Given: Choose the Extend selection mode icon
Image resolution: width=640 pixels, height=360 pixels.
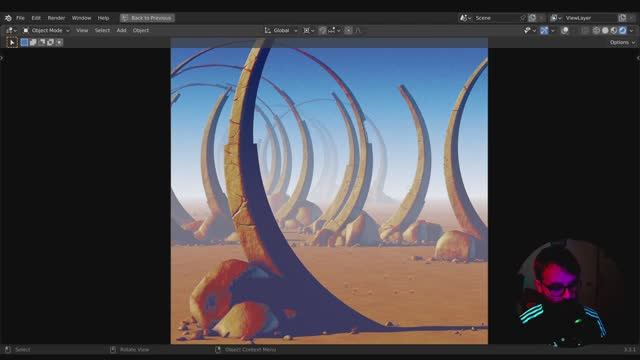Looking at the screenshot, I should [x=33, y=42].
